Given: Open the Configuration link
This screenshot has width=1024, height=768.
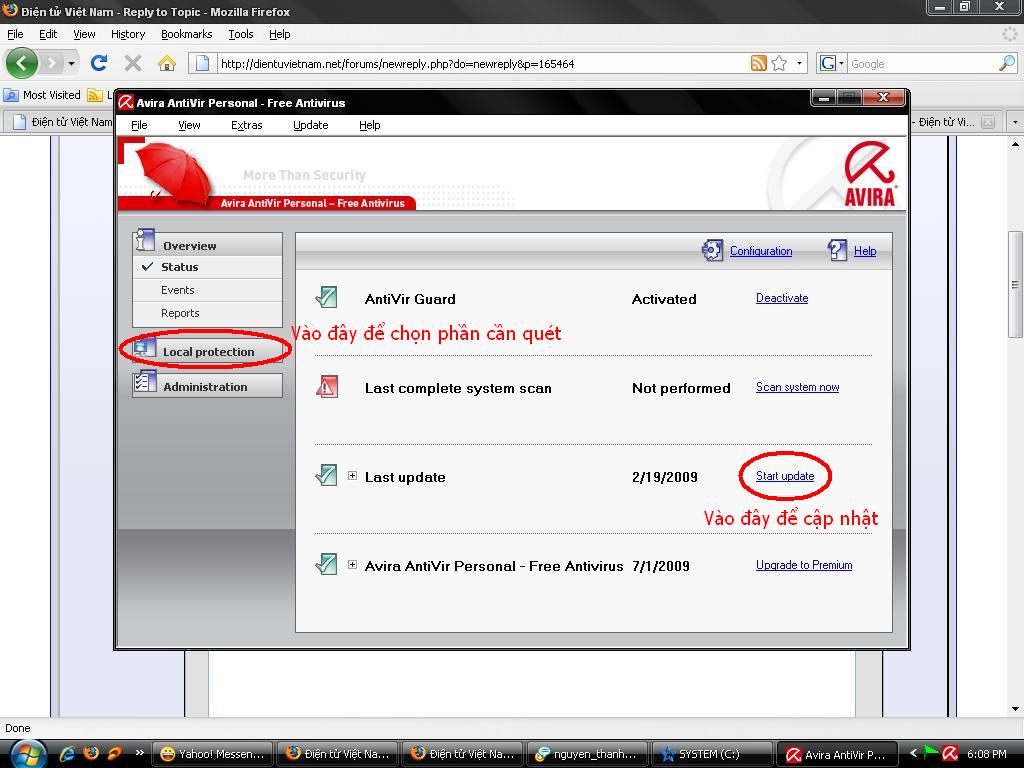Looking at the screenshot, I should 761,251.
